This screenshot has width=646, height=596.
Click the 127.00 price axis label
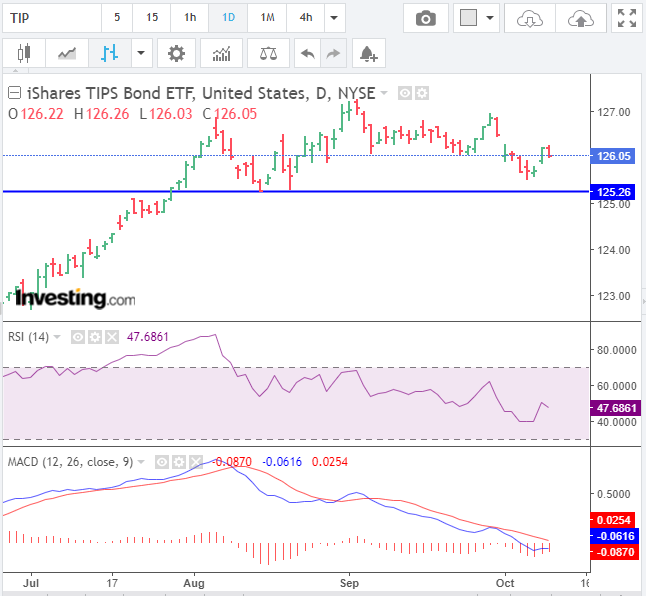614,112
